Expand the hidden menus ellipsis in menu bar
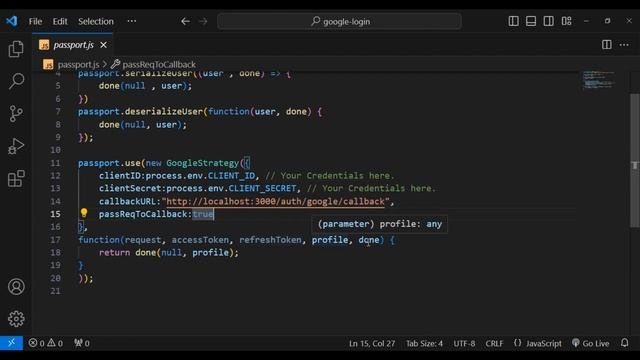Image resolution: width=640 pixels, height=360 pixels. click(131, 21)
